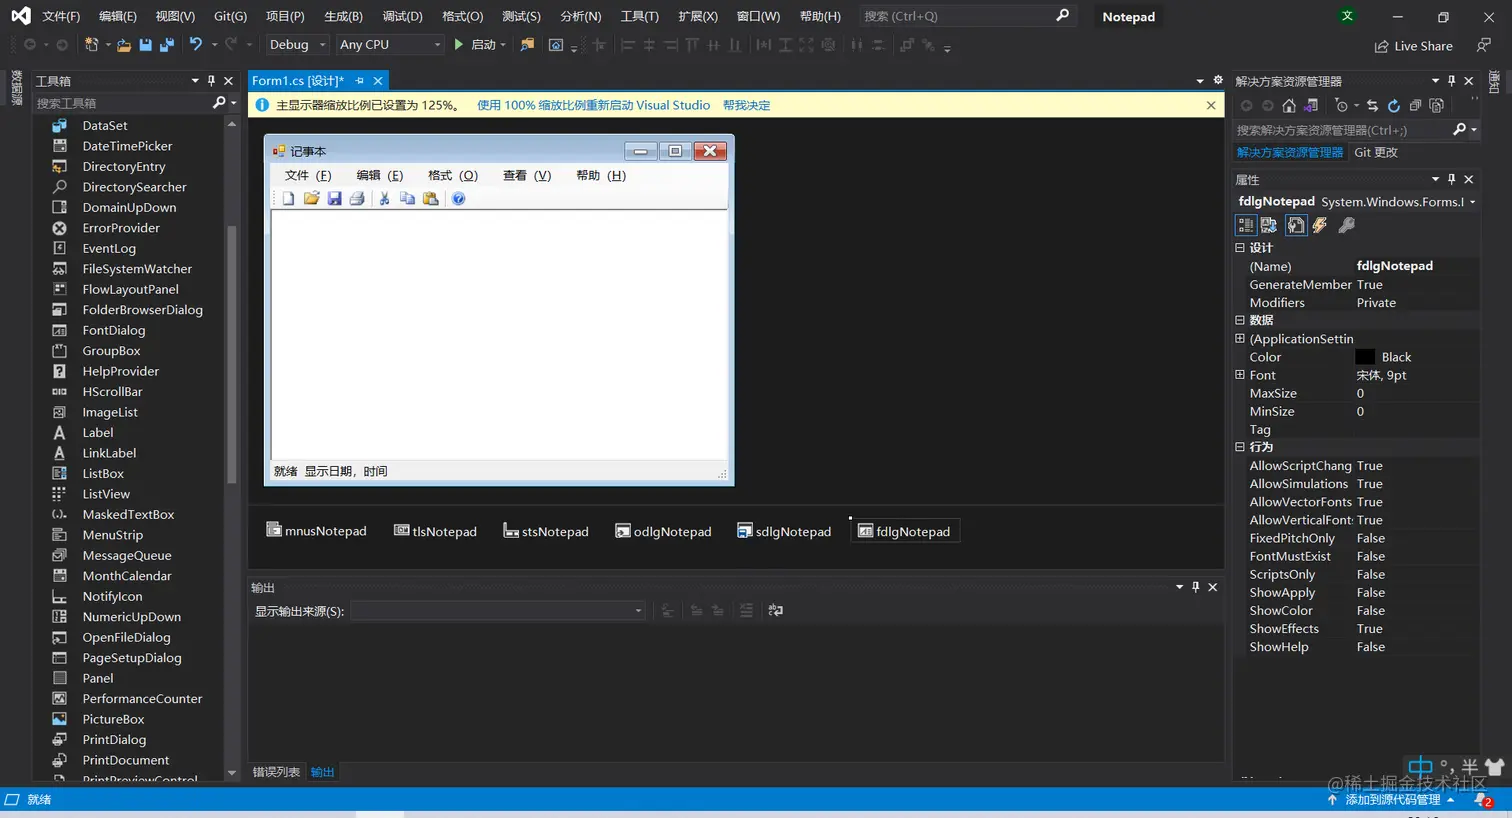This screenshot has width=1512, height=818.
Task: Click the Live Share button
Action: pos(1414,46)
